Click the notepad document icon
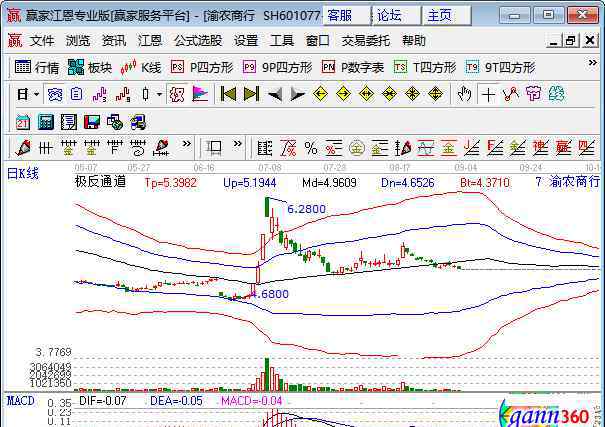This screenshot has height=427, width=605. click(69, 122)
